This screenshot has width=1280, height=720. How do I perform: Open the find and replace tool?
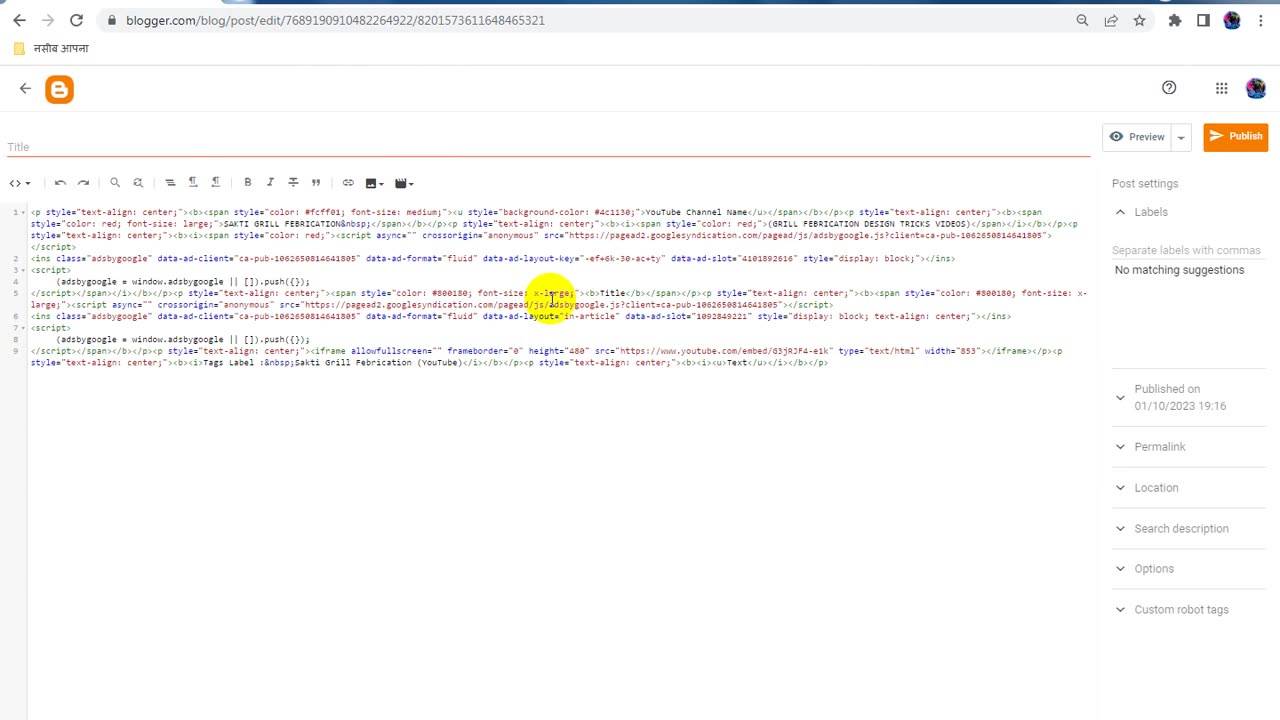pos(138,183)
